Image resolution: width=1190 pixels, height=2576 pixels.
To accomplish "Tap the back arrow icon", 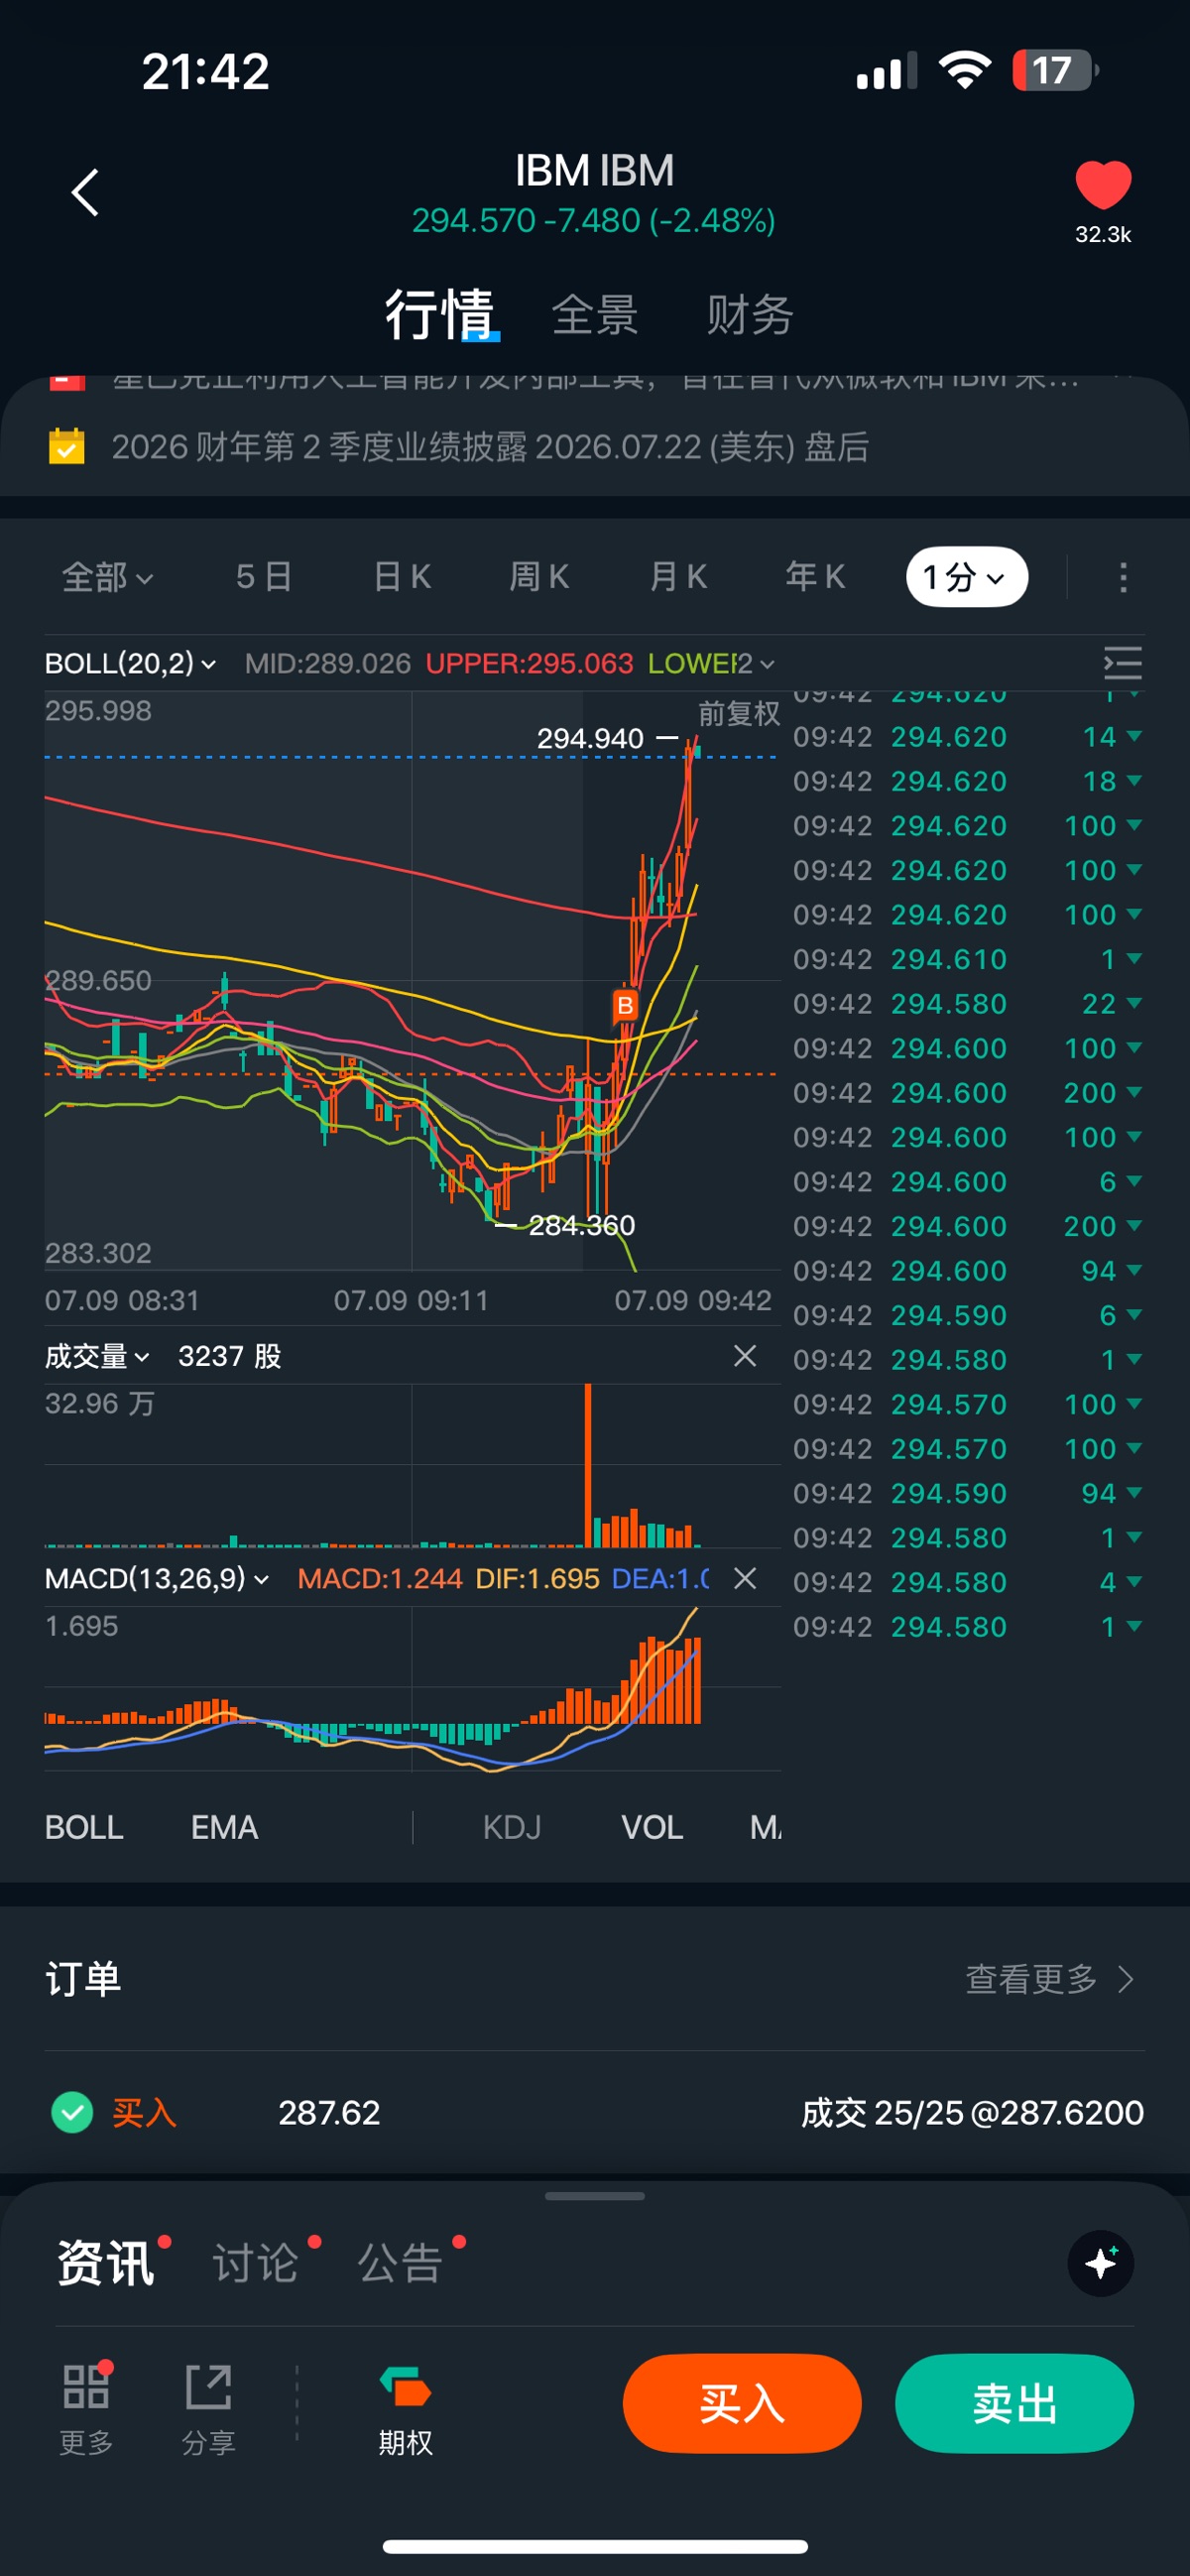I will pos(86,192).
